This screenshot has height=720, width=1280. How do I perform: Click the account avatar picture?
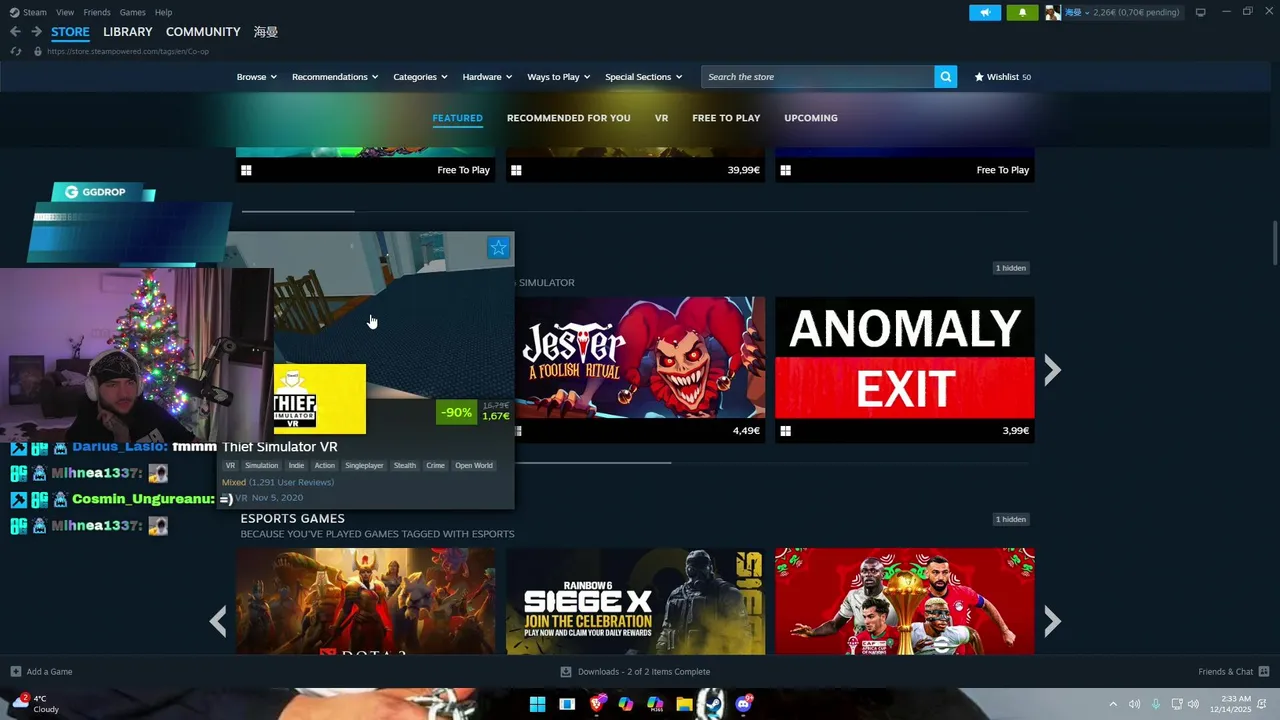(1053, 12)
